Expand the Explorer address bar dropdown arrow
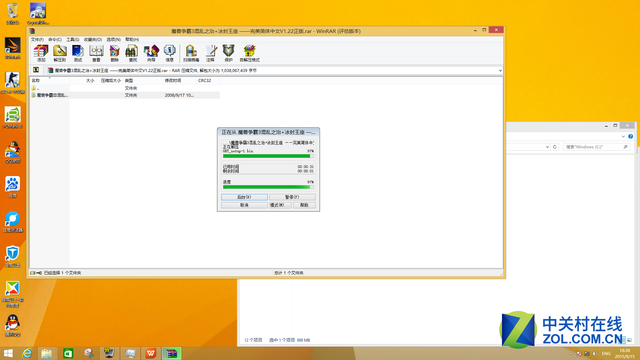 pos(547,147)
